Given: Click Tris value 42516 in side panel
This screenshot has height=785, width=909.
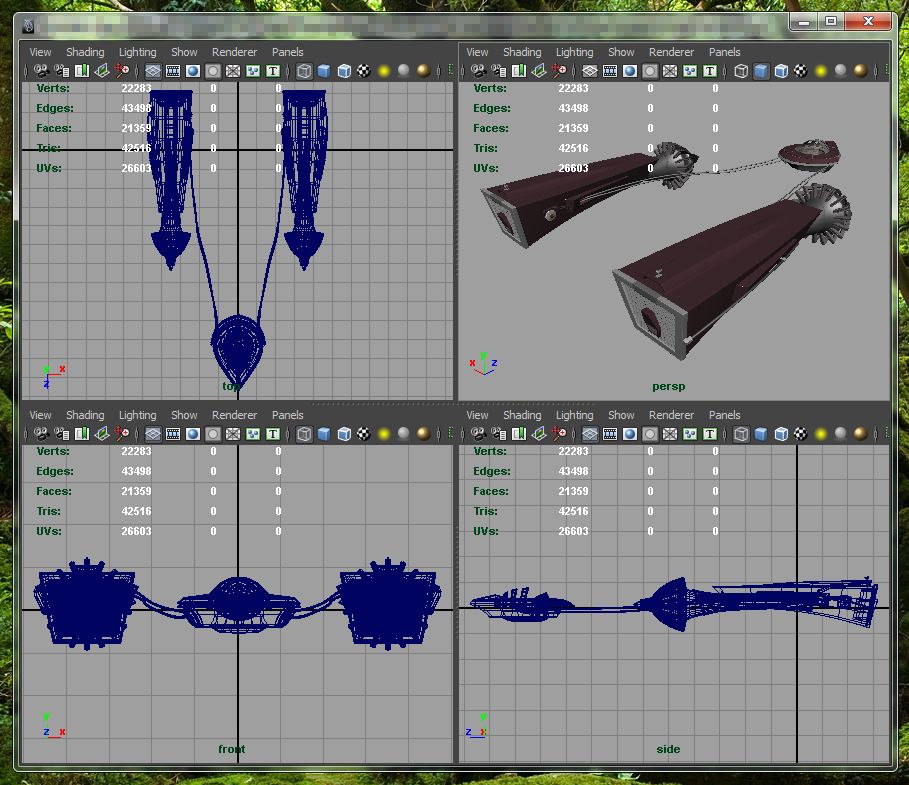Looking at the screenshot, I should click(573, 511).
